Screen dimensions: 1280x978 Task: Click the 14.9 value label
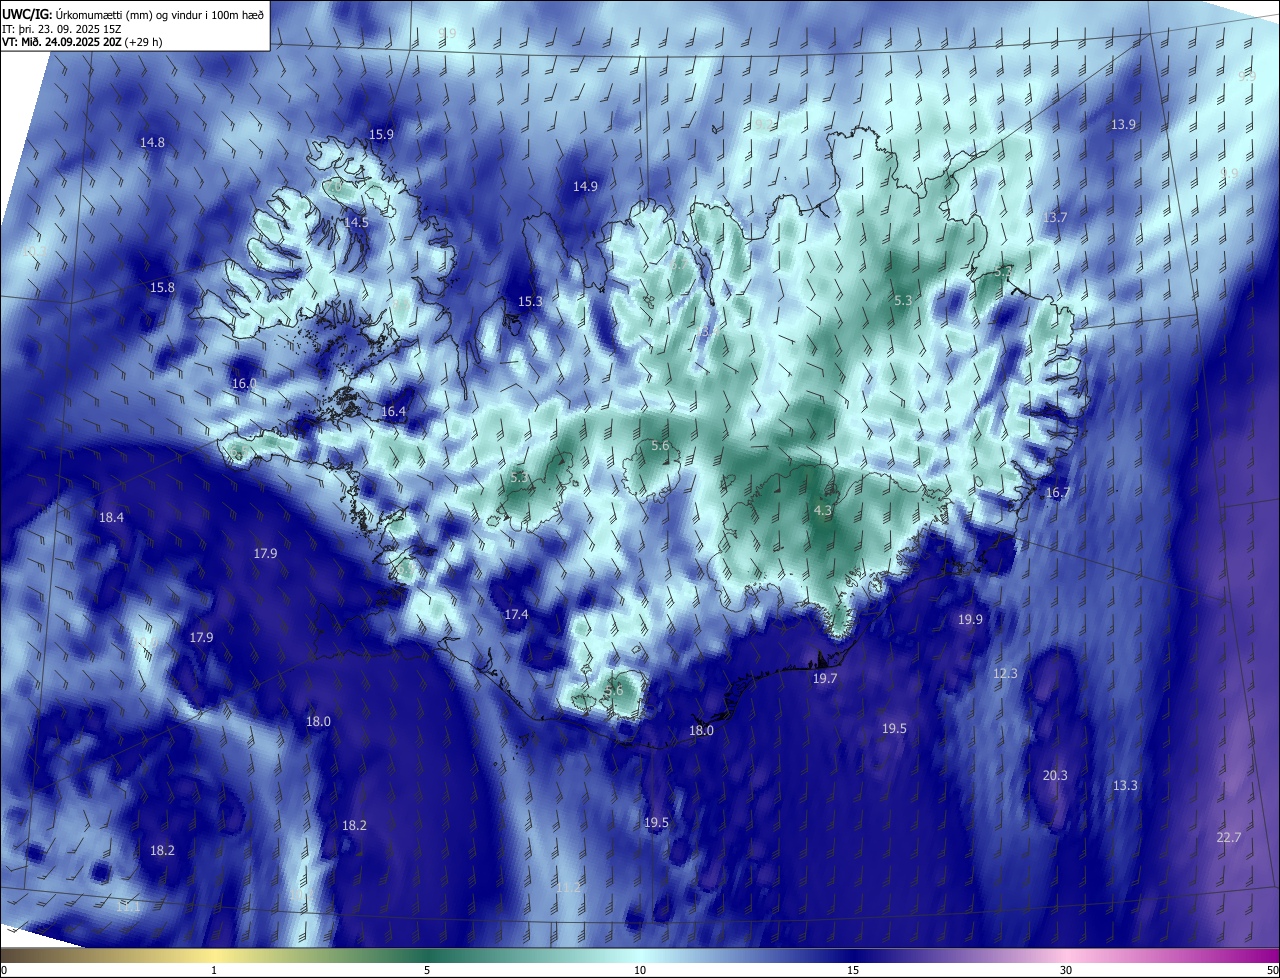[586, 186]
